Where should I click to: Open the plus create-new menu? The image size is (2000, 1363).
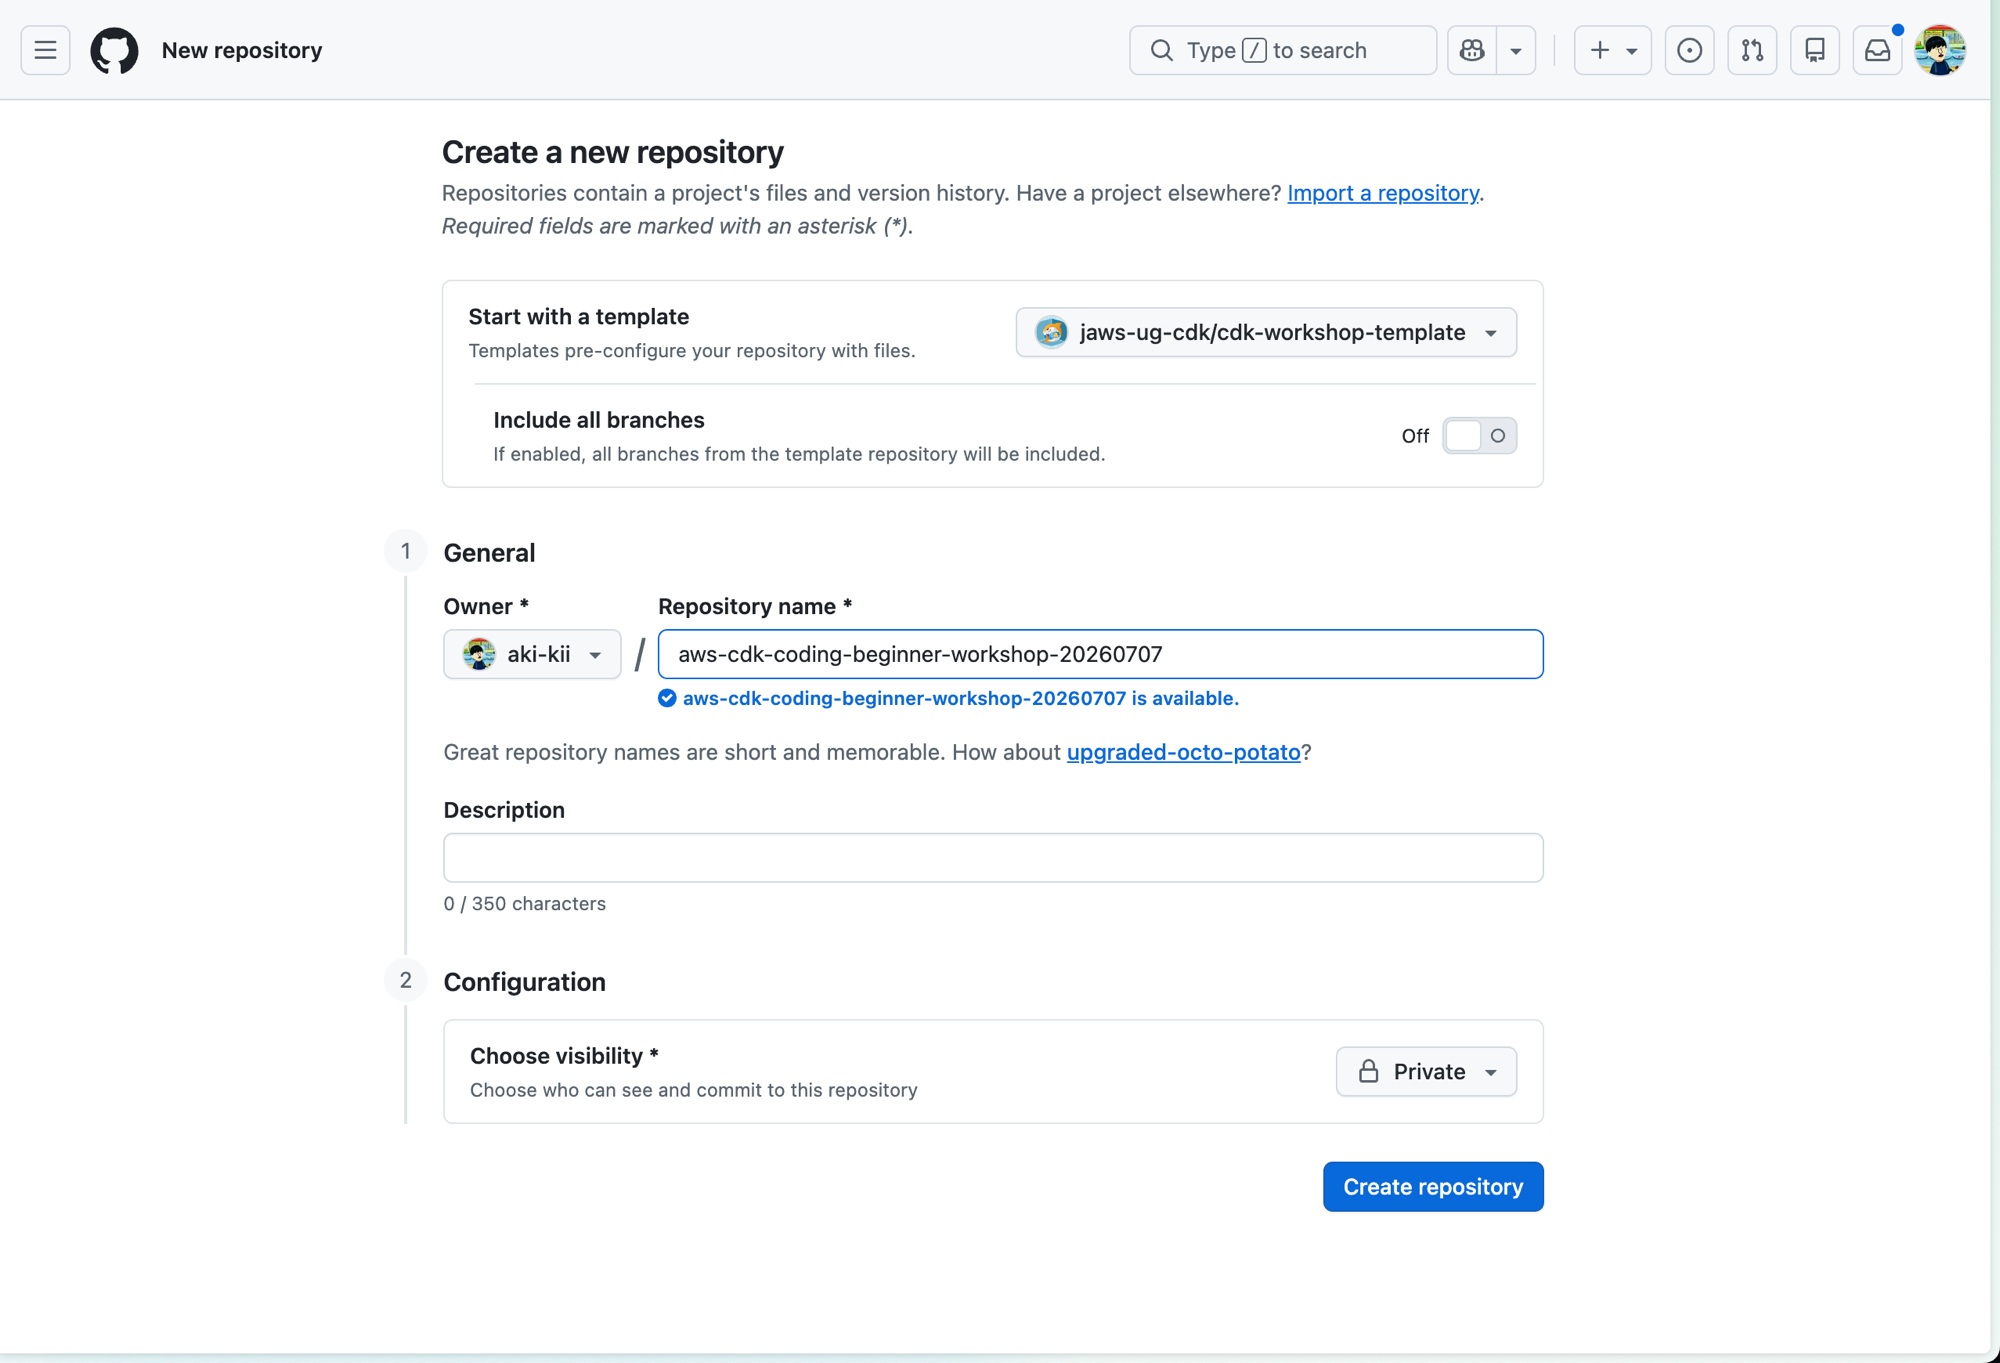point(1612,50)
